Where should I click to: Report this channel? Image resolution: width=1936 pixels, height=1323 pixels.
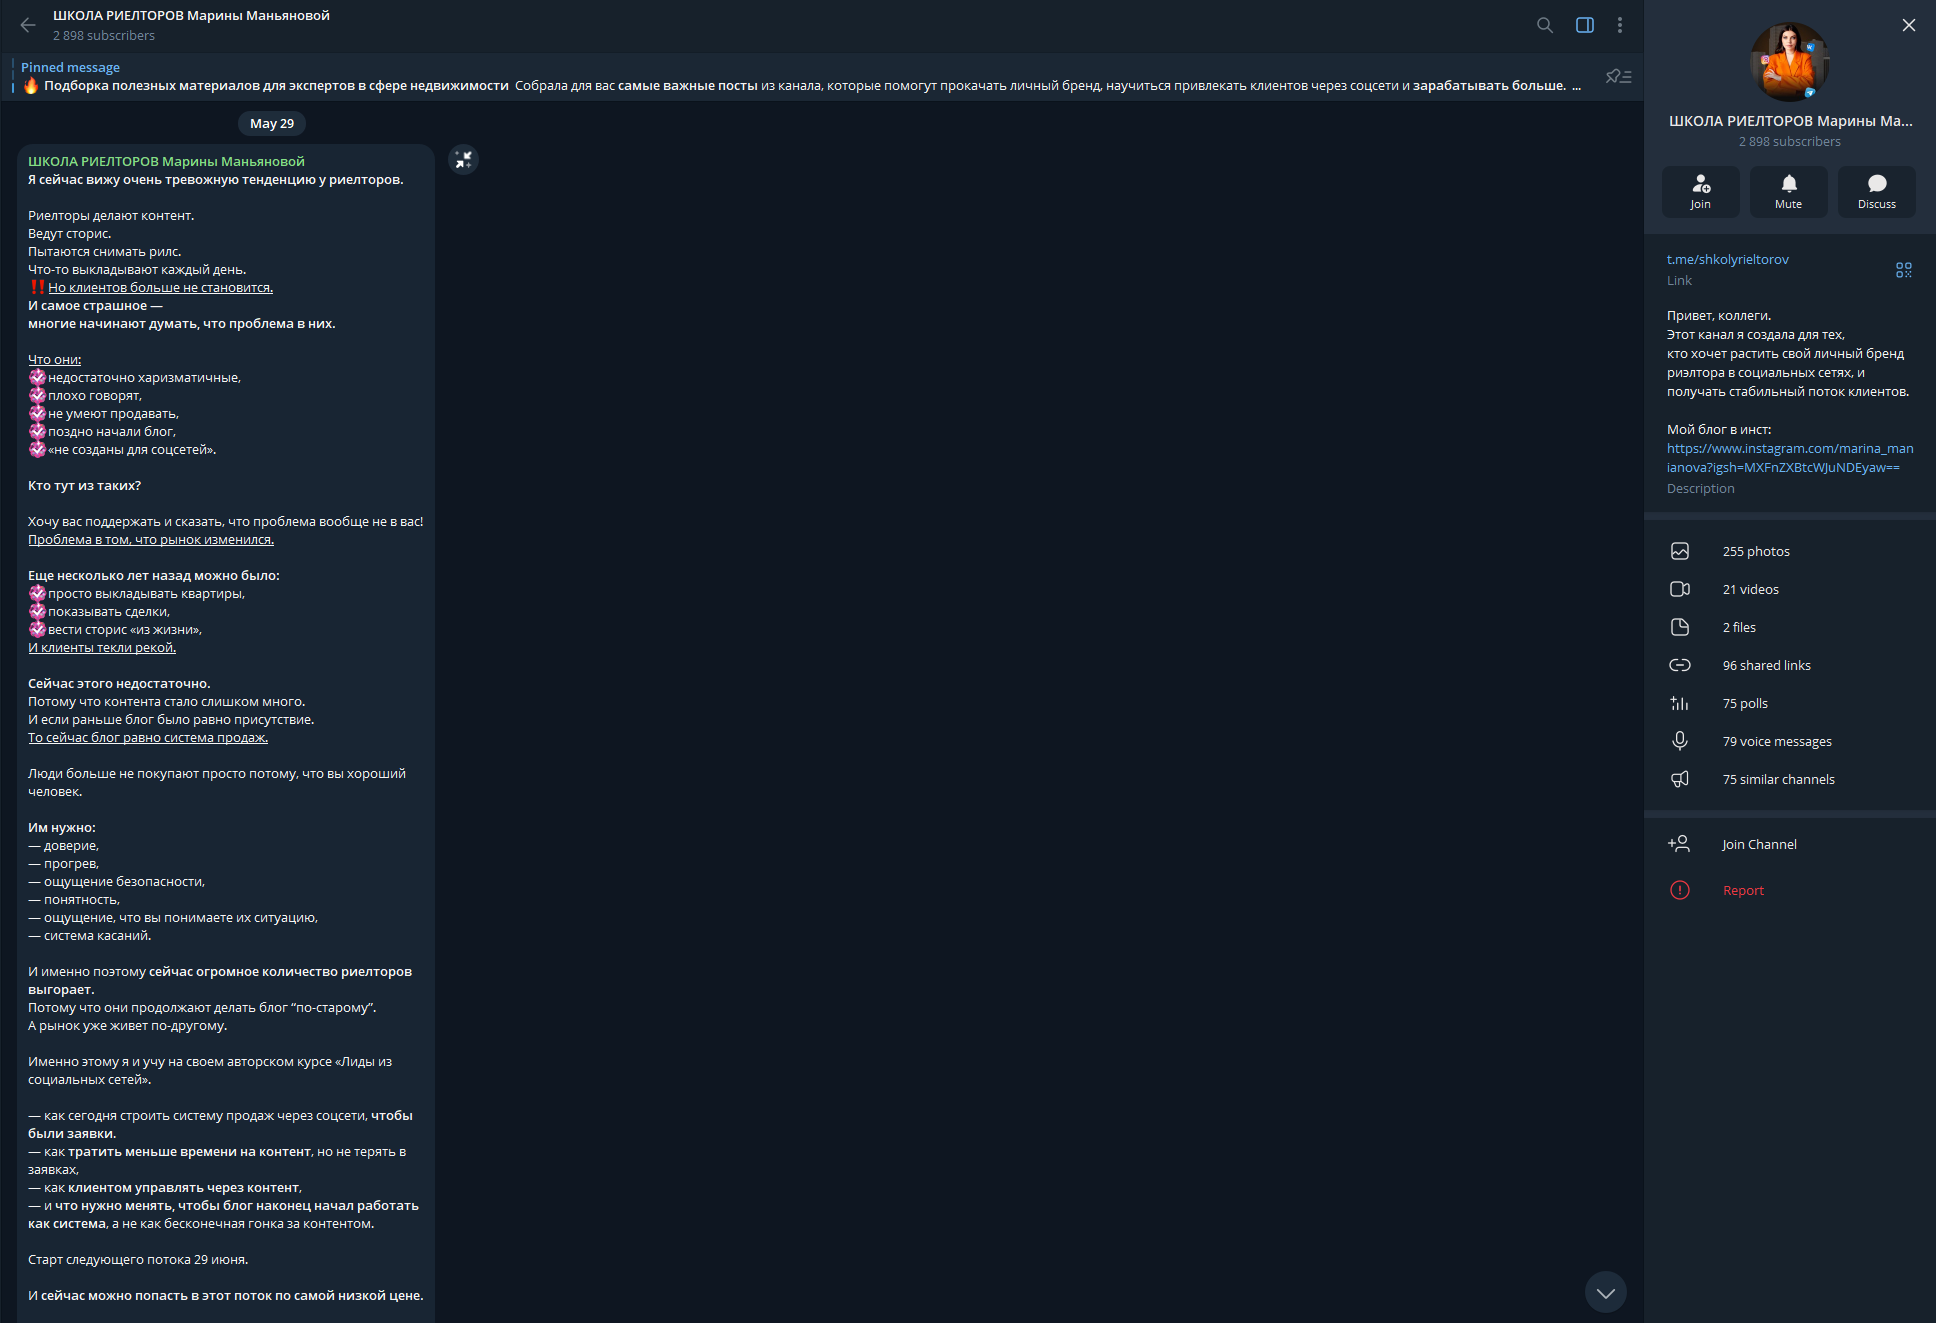pos(1790,890)
